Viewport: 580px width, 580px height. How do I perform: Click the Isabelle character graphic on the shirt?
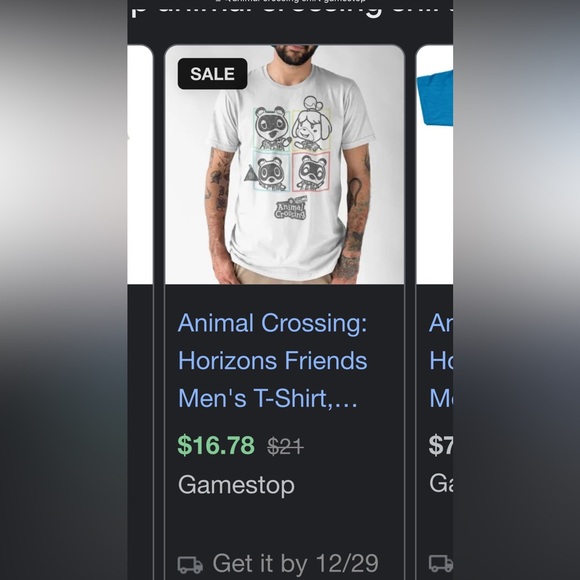[x=311, y=124]
